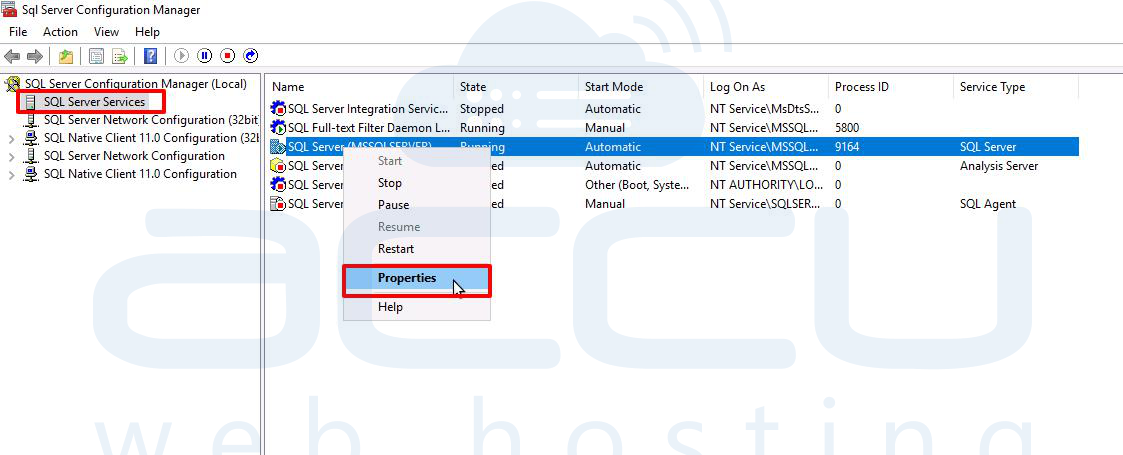Click the Analysis Server row's yellow icon
Viewport: 1123px width, 455px height.
pos(278,166)
